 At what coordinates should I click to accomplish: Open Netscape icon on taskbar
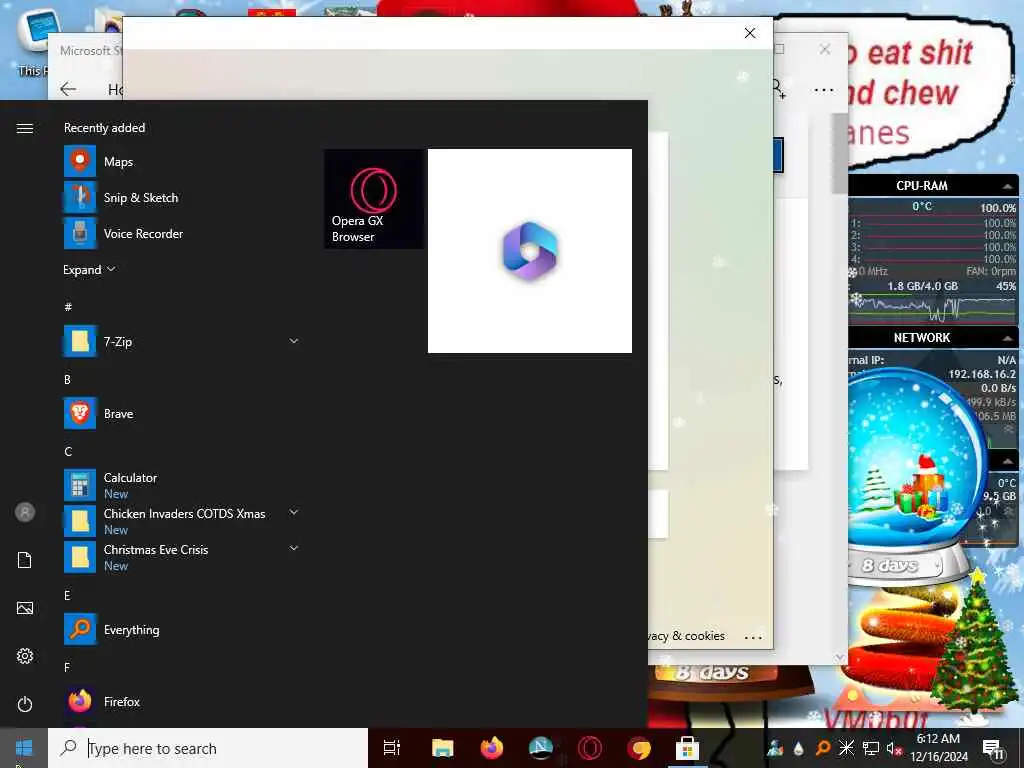(541, 748)
